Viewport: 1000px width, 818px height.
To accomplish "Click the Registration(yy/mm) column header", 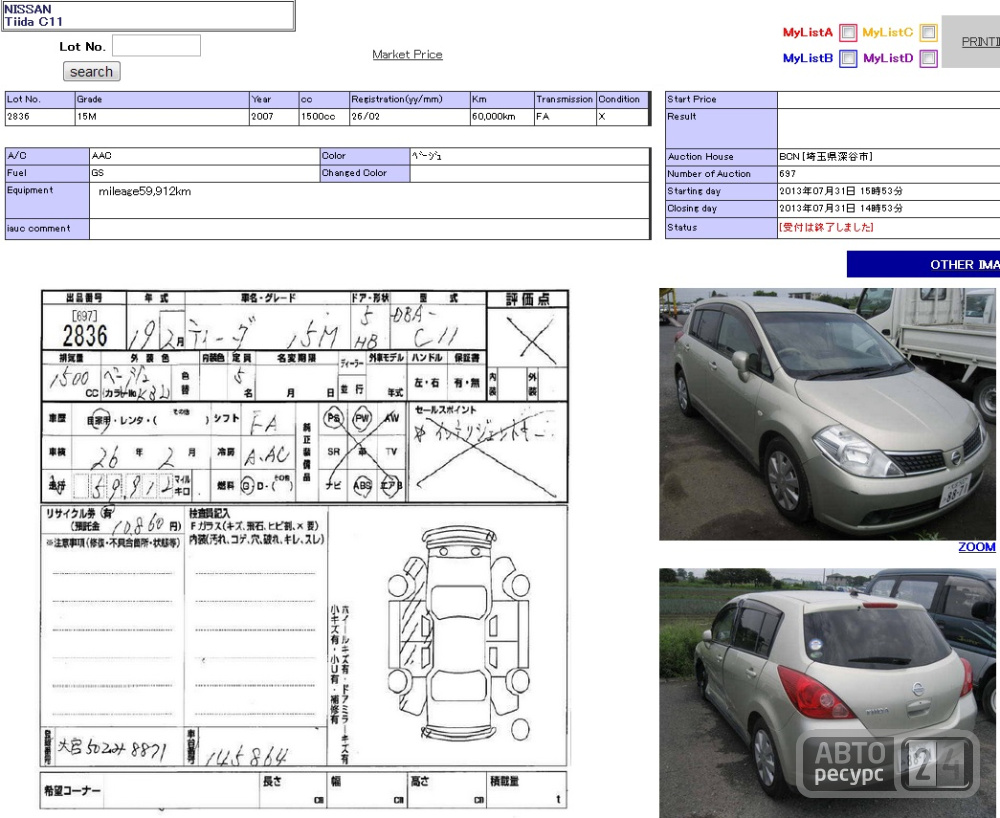I will (x=409, y=99).
